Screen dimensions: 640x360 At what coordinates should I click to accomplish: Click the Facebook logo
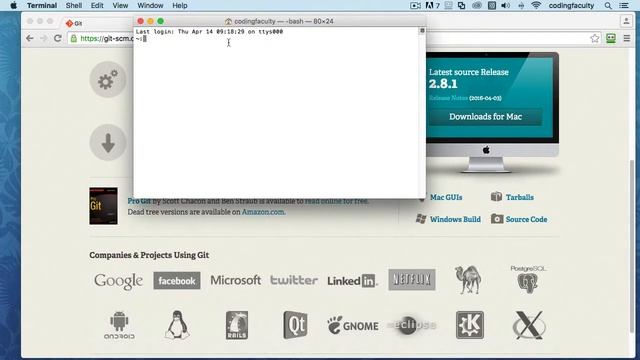pyautogui.click(x=177, y=281)
